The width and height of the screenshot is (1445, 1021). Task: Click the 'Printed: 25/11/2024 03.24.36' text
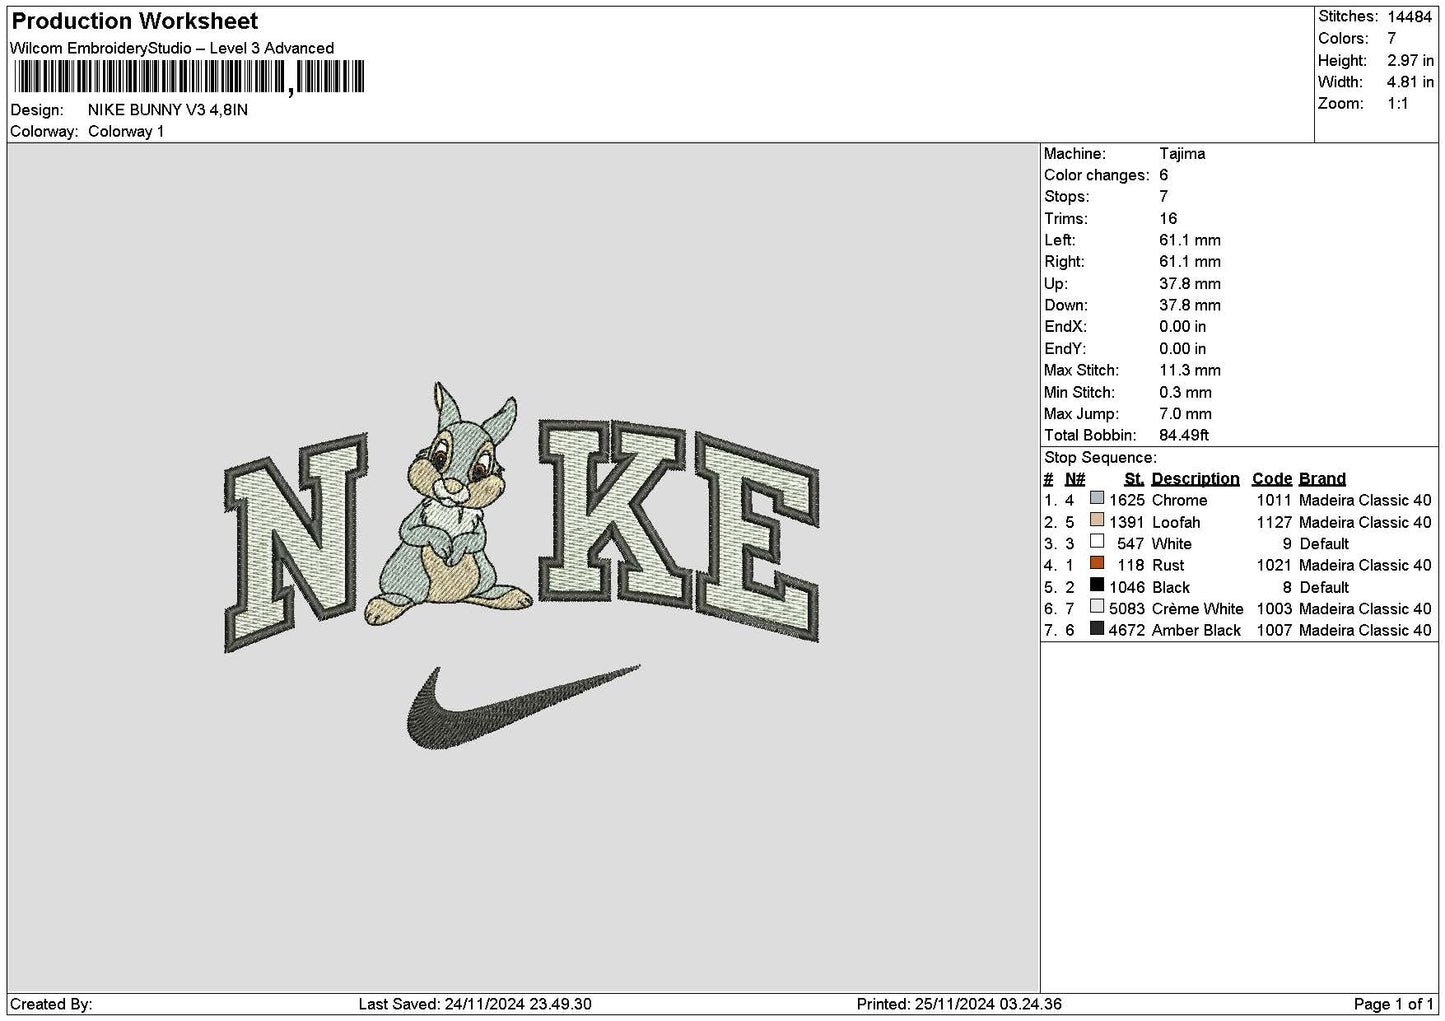(x=959, y=1004)
